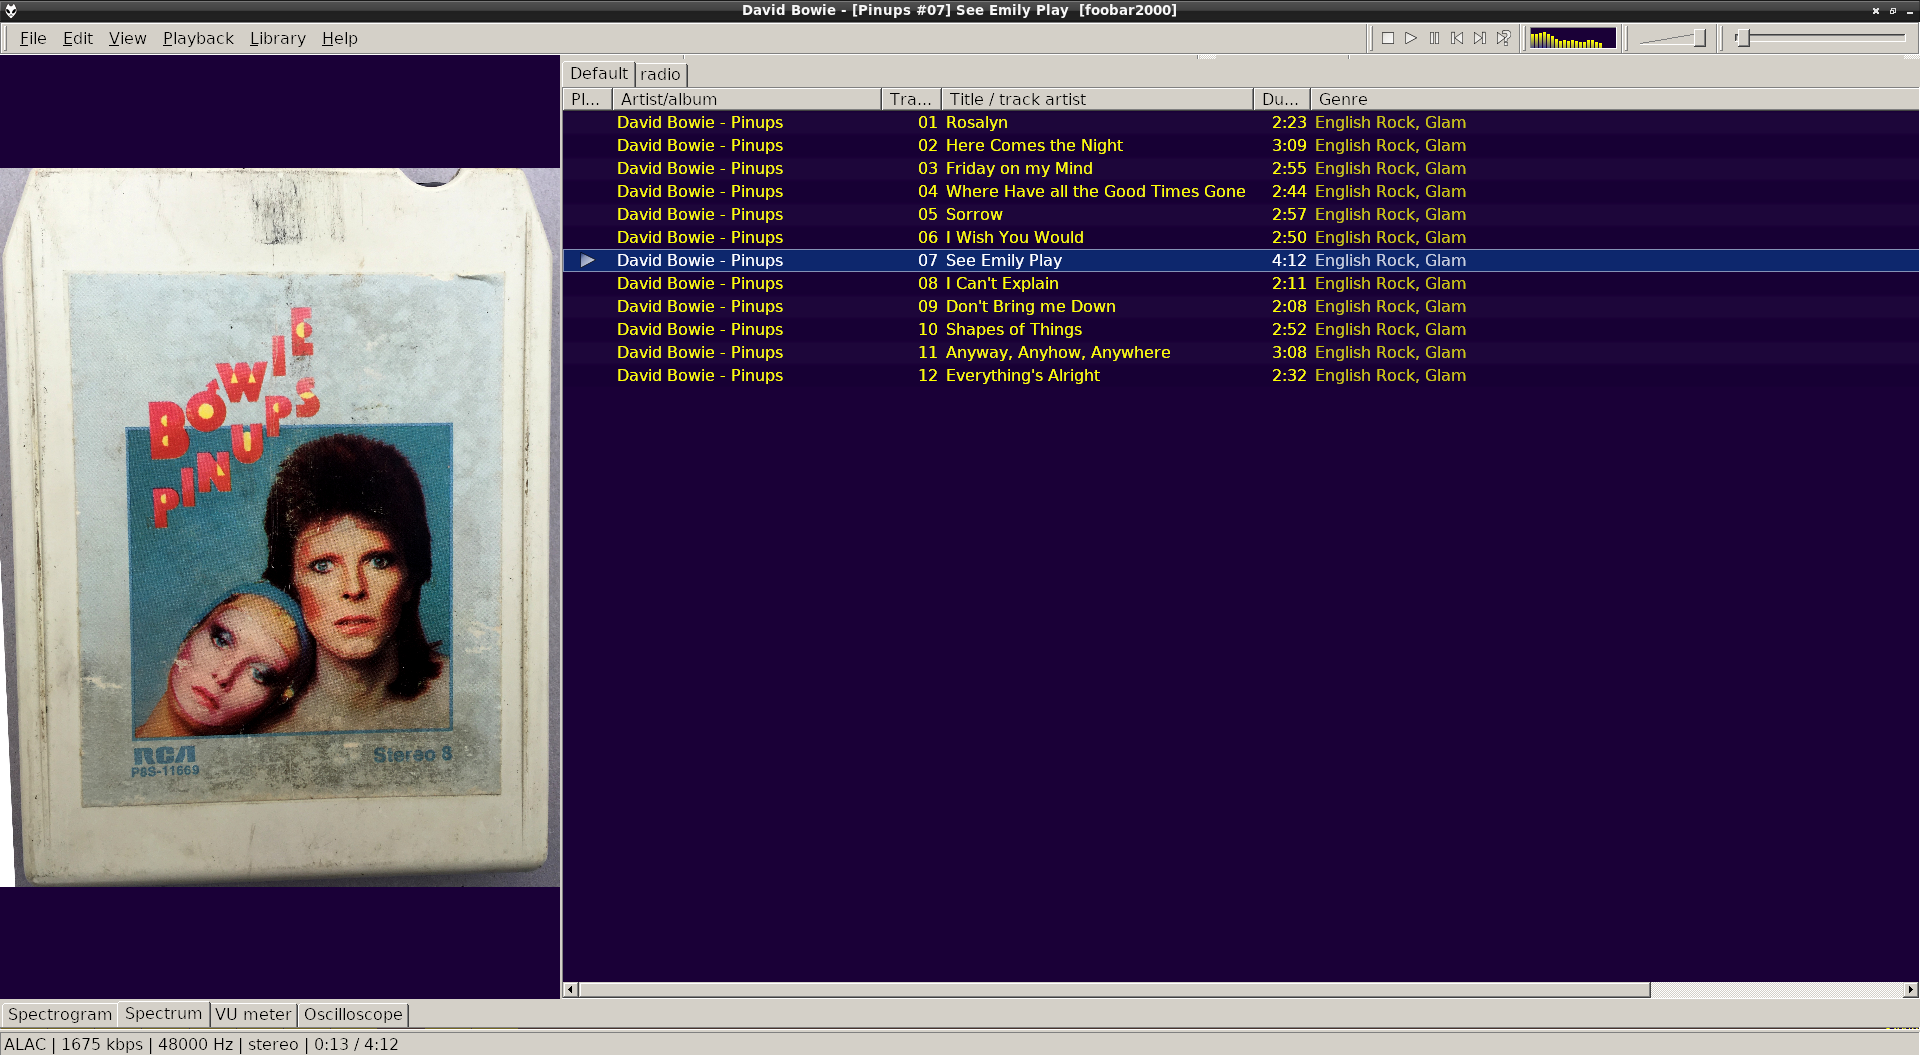Sort by the Track number column header
Image resolution: width=1920 pixels, height=1056 pixels.
(x=911, y=99)
